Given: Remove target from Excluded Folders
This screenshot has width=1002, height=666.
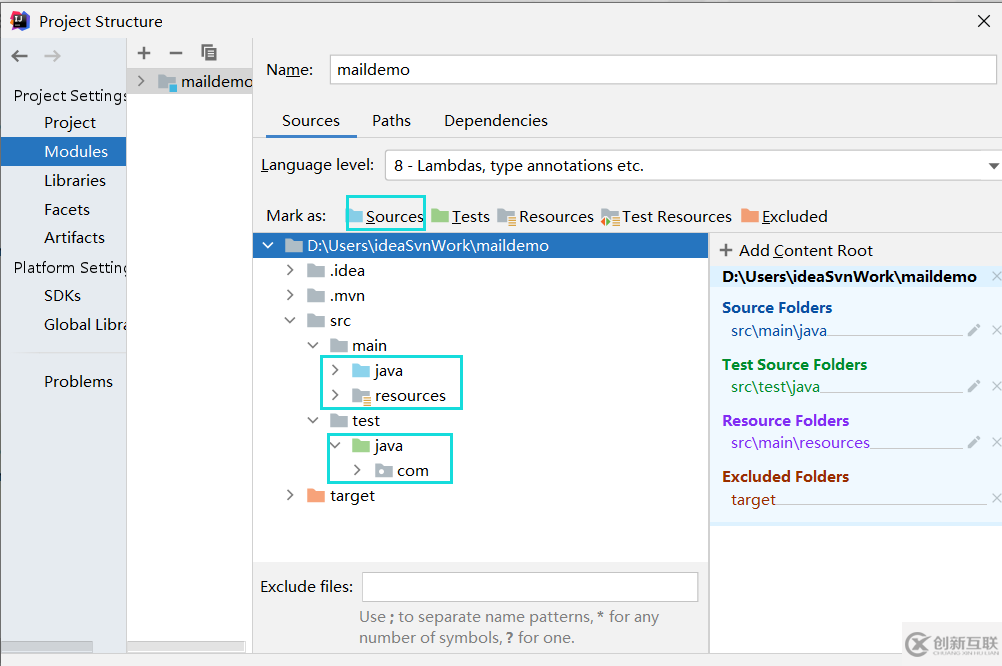Looking at the screenshot, I should pyautogui.click(x=996, y=499).
